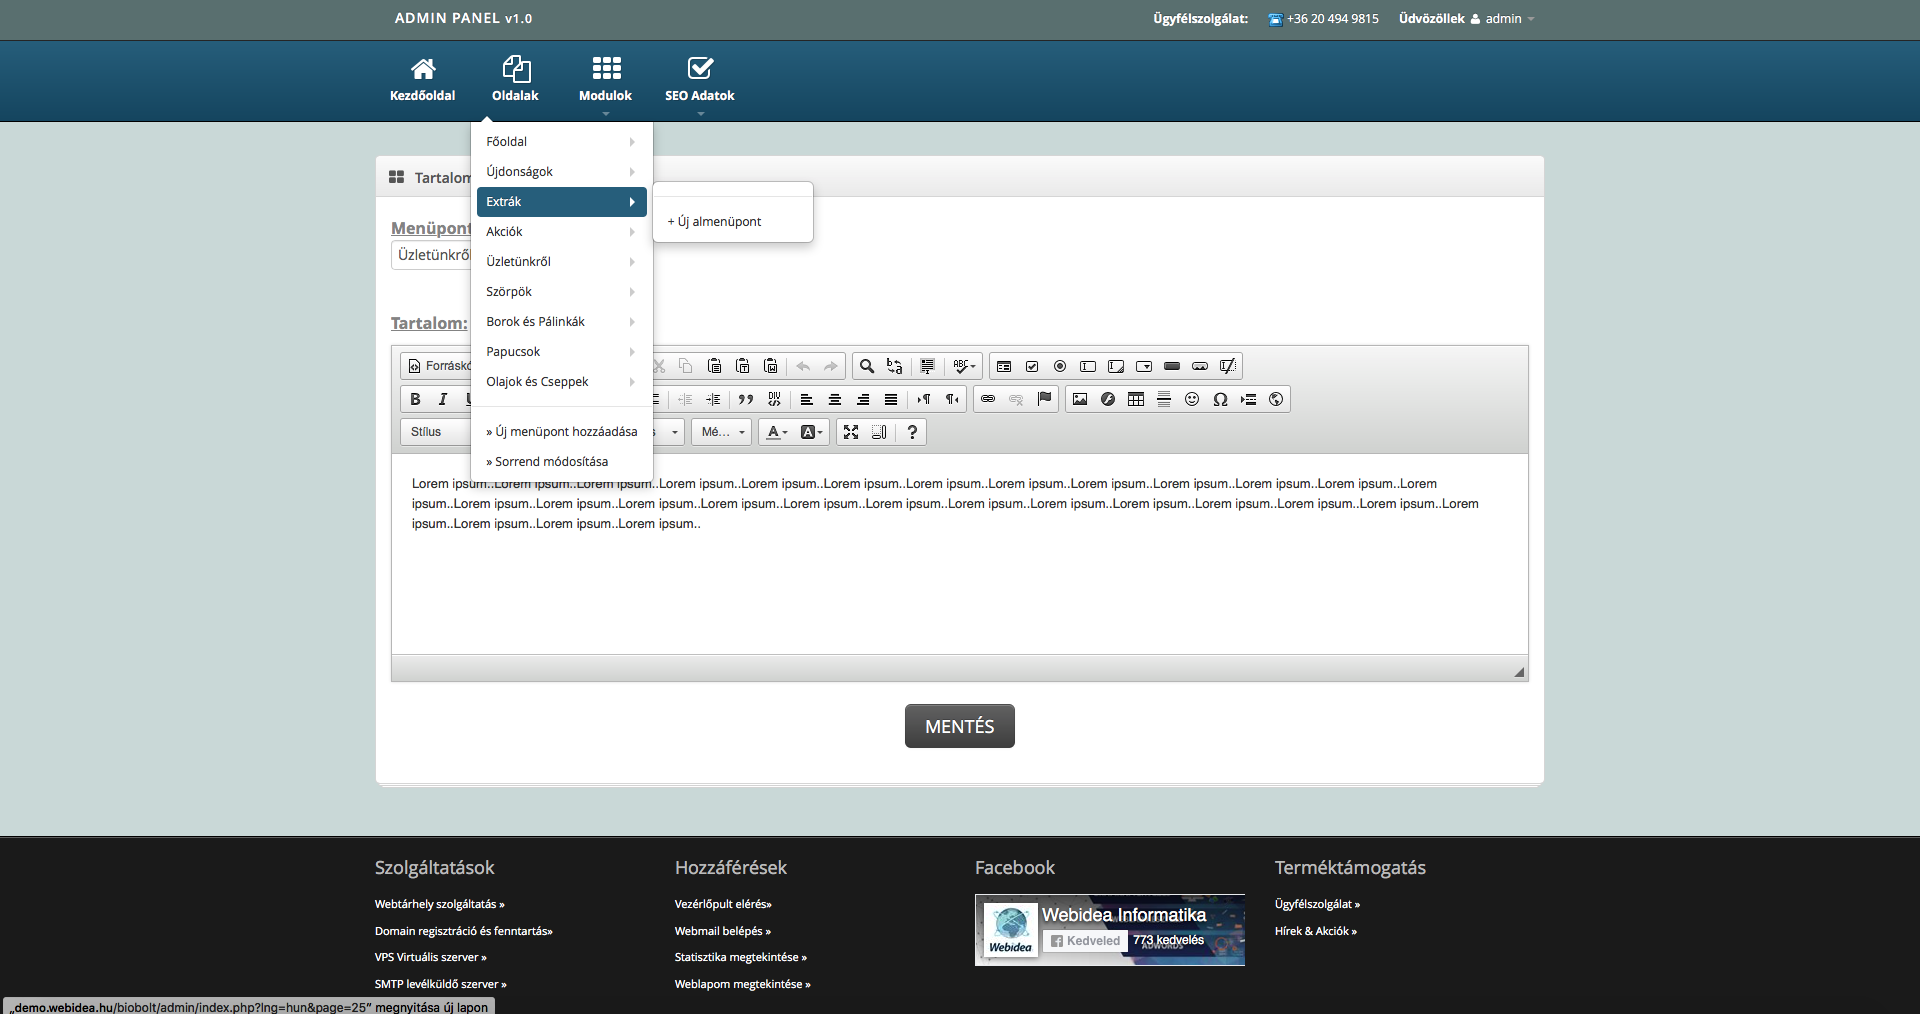Click the editor resize handle corner
This screenshot has height=1014, width=1920.
click(1519, 672)
